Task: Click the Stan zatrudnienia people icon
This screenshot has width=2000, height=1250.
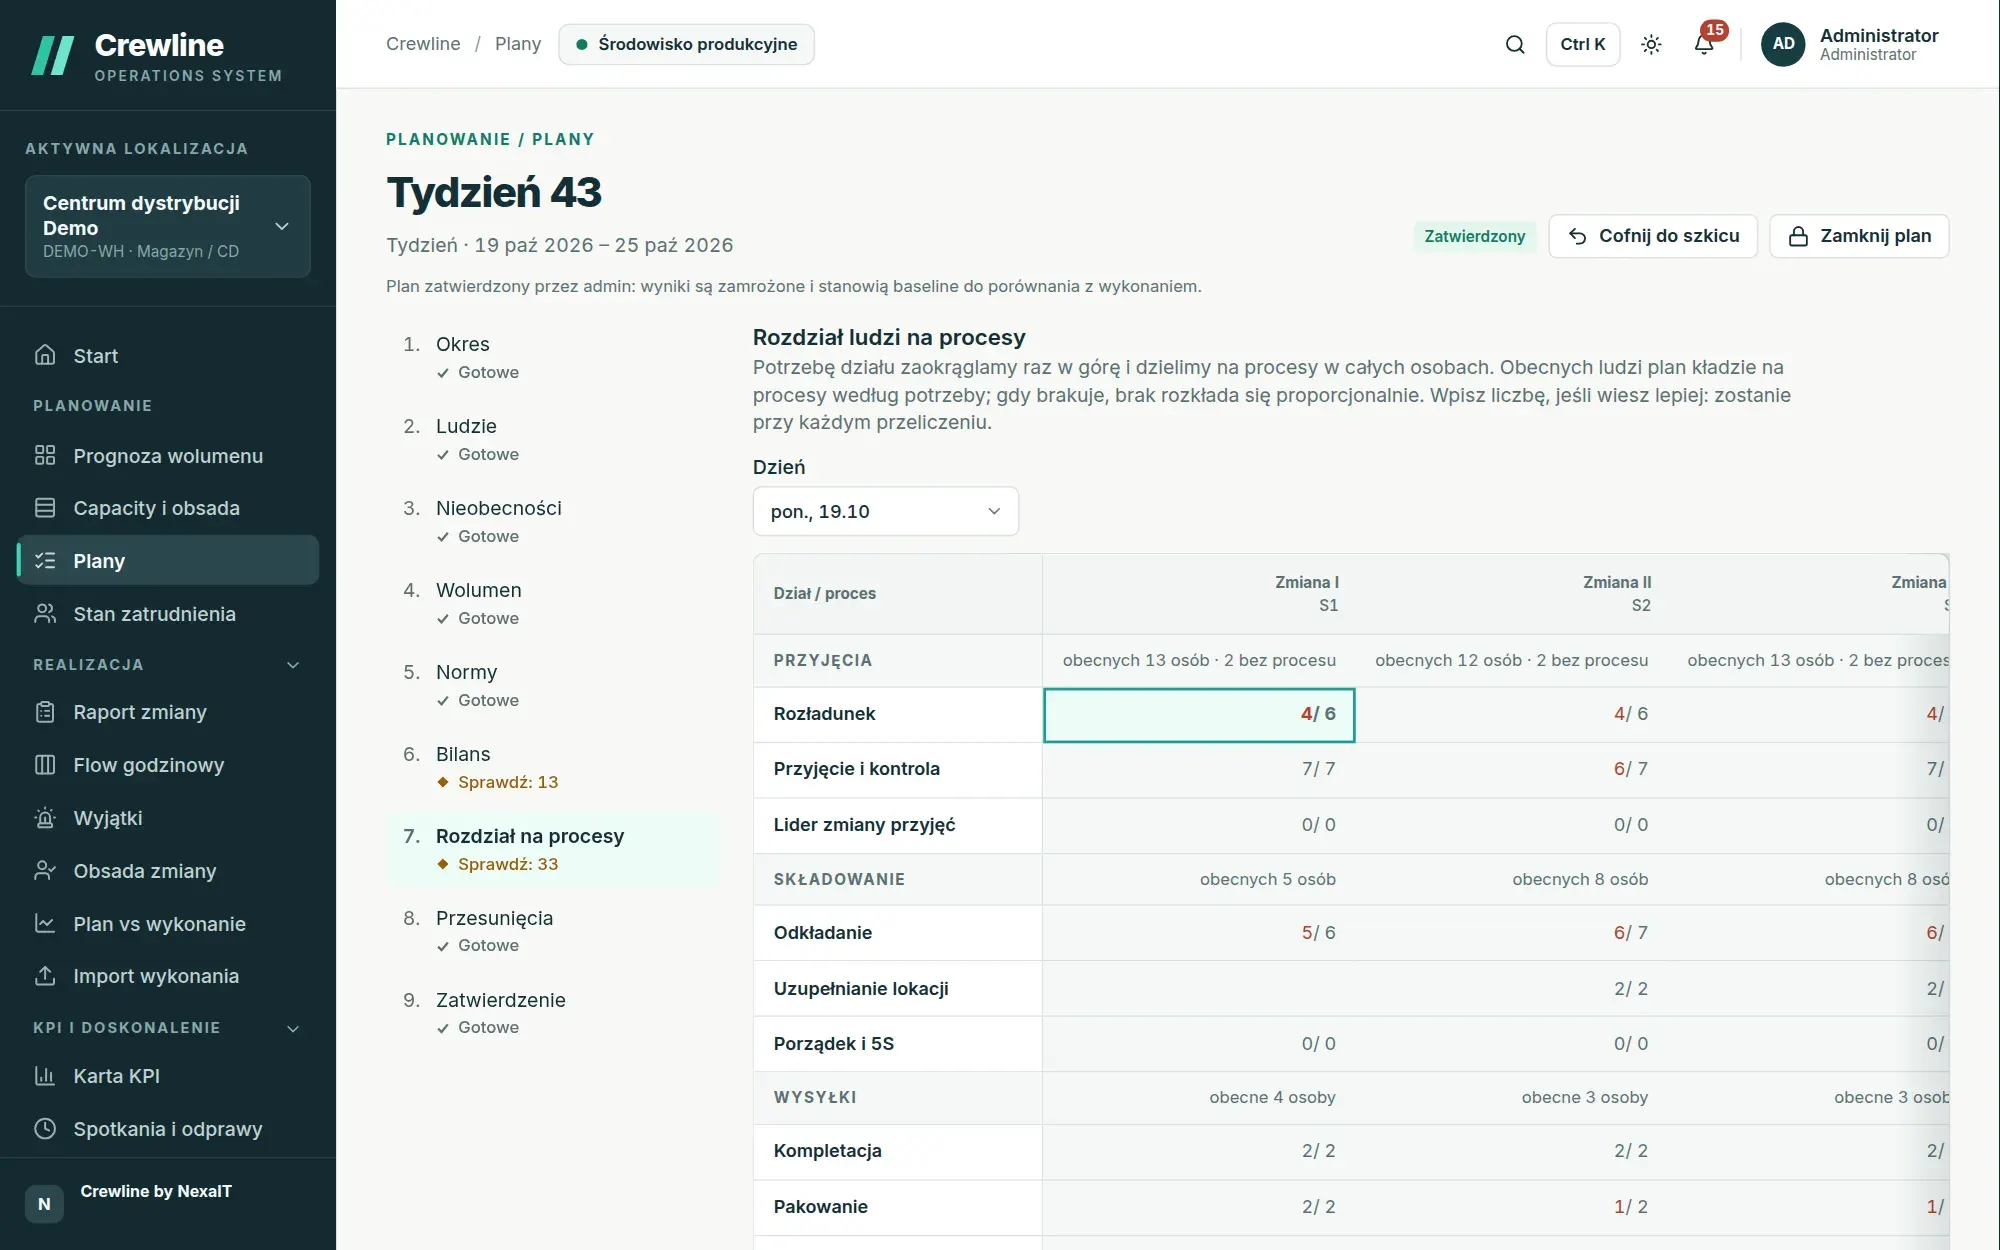Action: (x=45, y=613)
